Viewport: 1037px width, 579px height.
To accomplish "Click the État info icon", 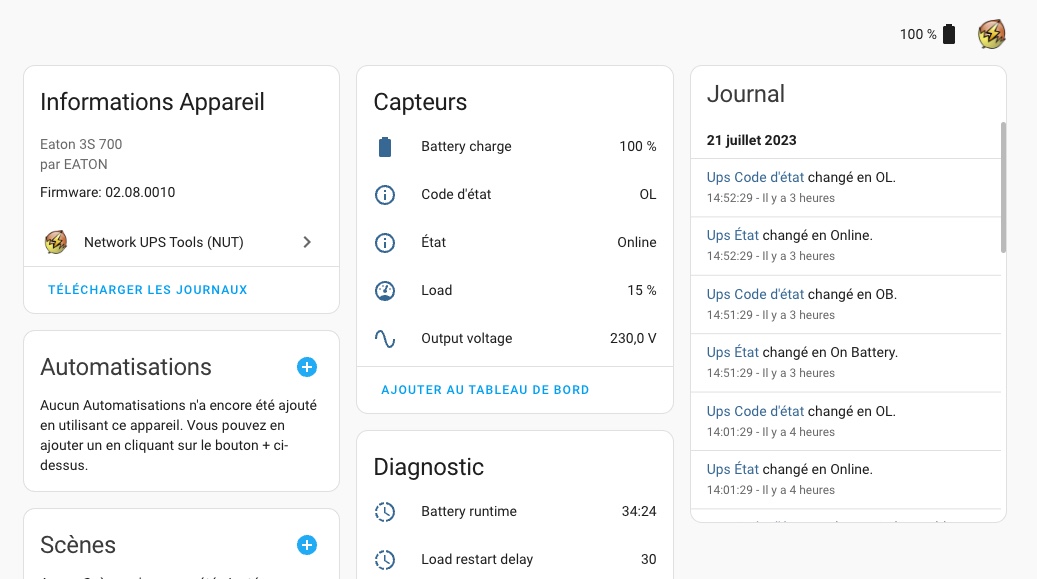I will tap(385, 243).
